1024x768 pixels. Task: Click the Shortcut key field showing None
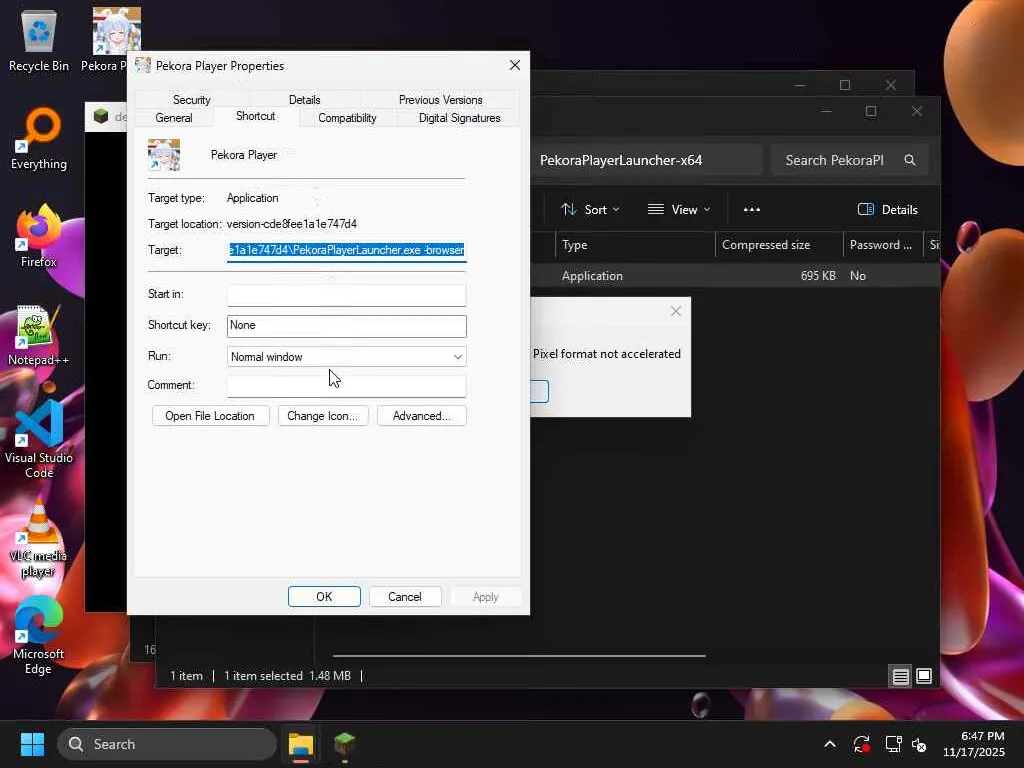[347, 326]
